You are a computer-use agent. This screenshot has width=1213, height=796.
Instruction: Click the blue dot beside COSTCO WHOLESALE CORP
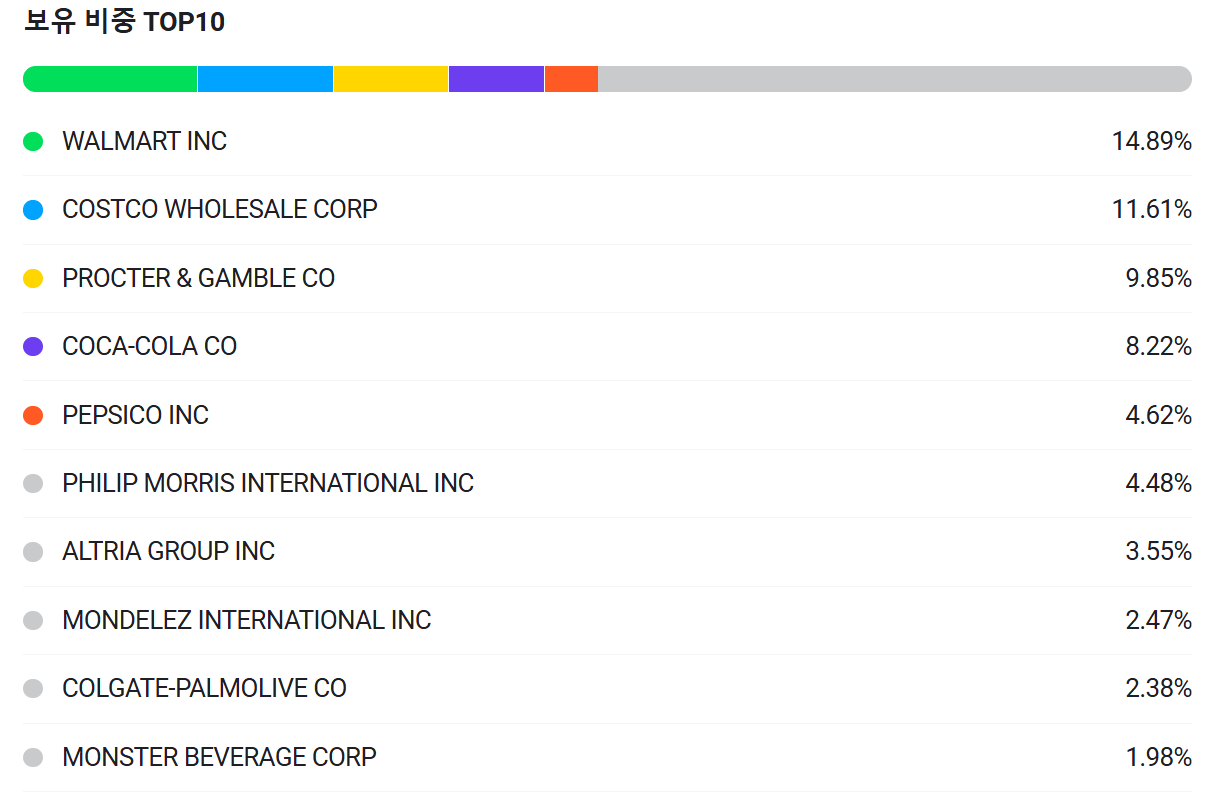[33, 210]
